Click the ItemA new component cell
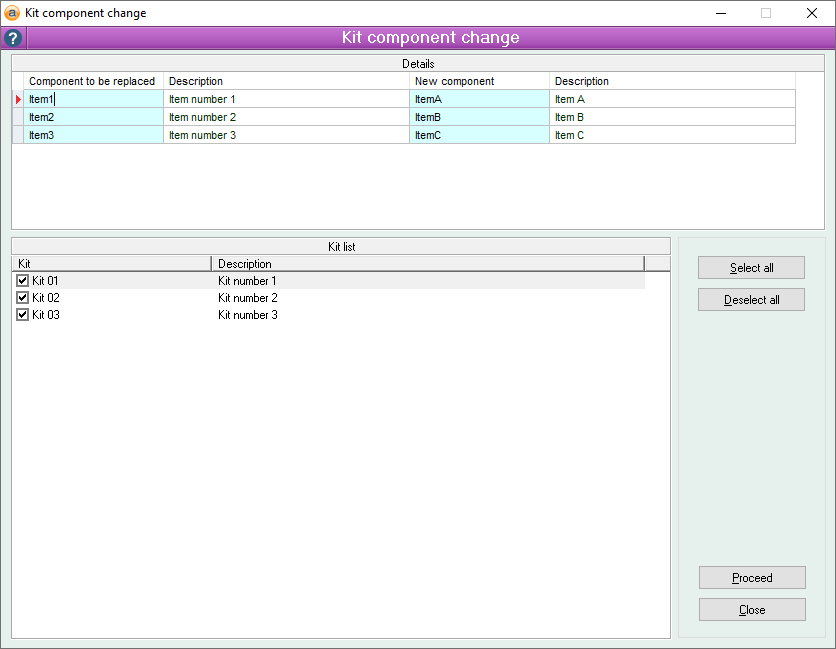 click(478, 99)
